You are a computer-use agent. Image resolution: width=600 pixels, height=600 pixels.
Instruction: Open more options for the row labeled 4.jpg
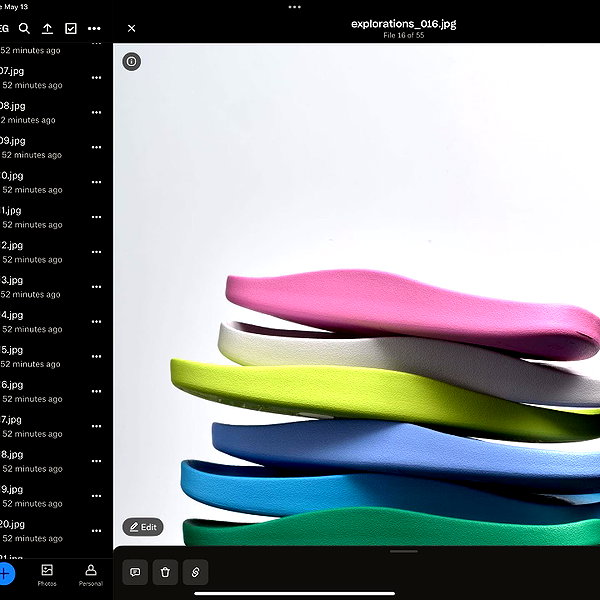point(96,322)
